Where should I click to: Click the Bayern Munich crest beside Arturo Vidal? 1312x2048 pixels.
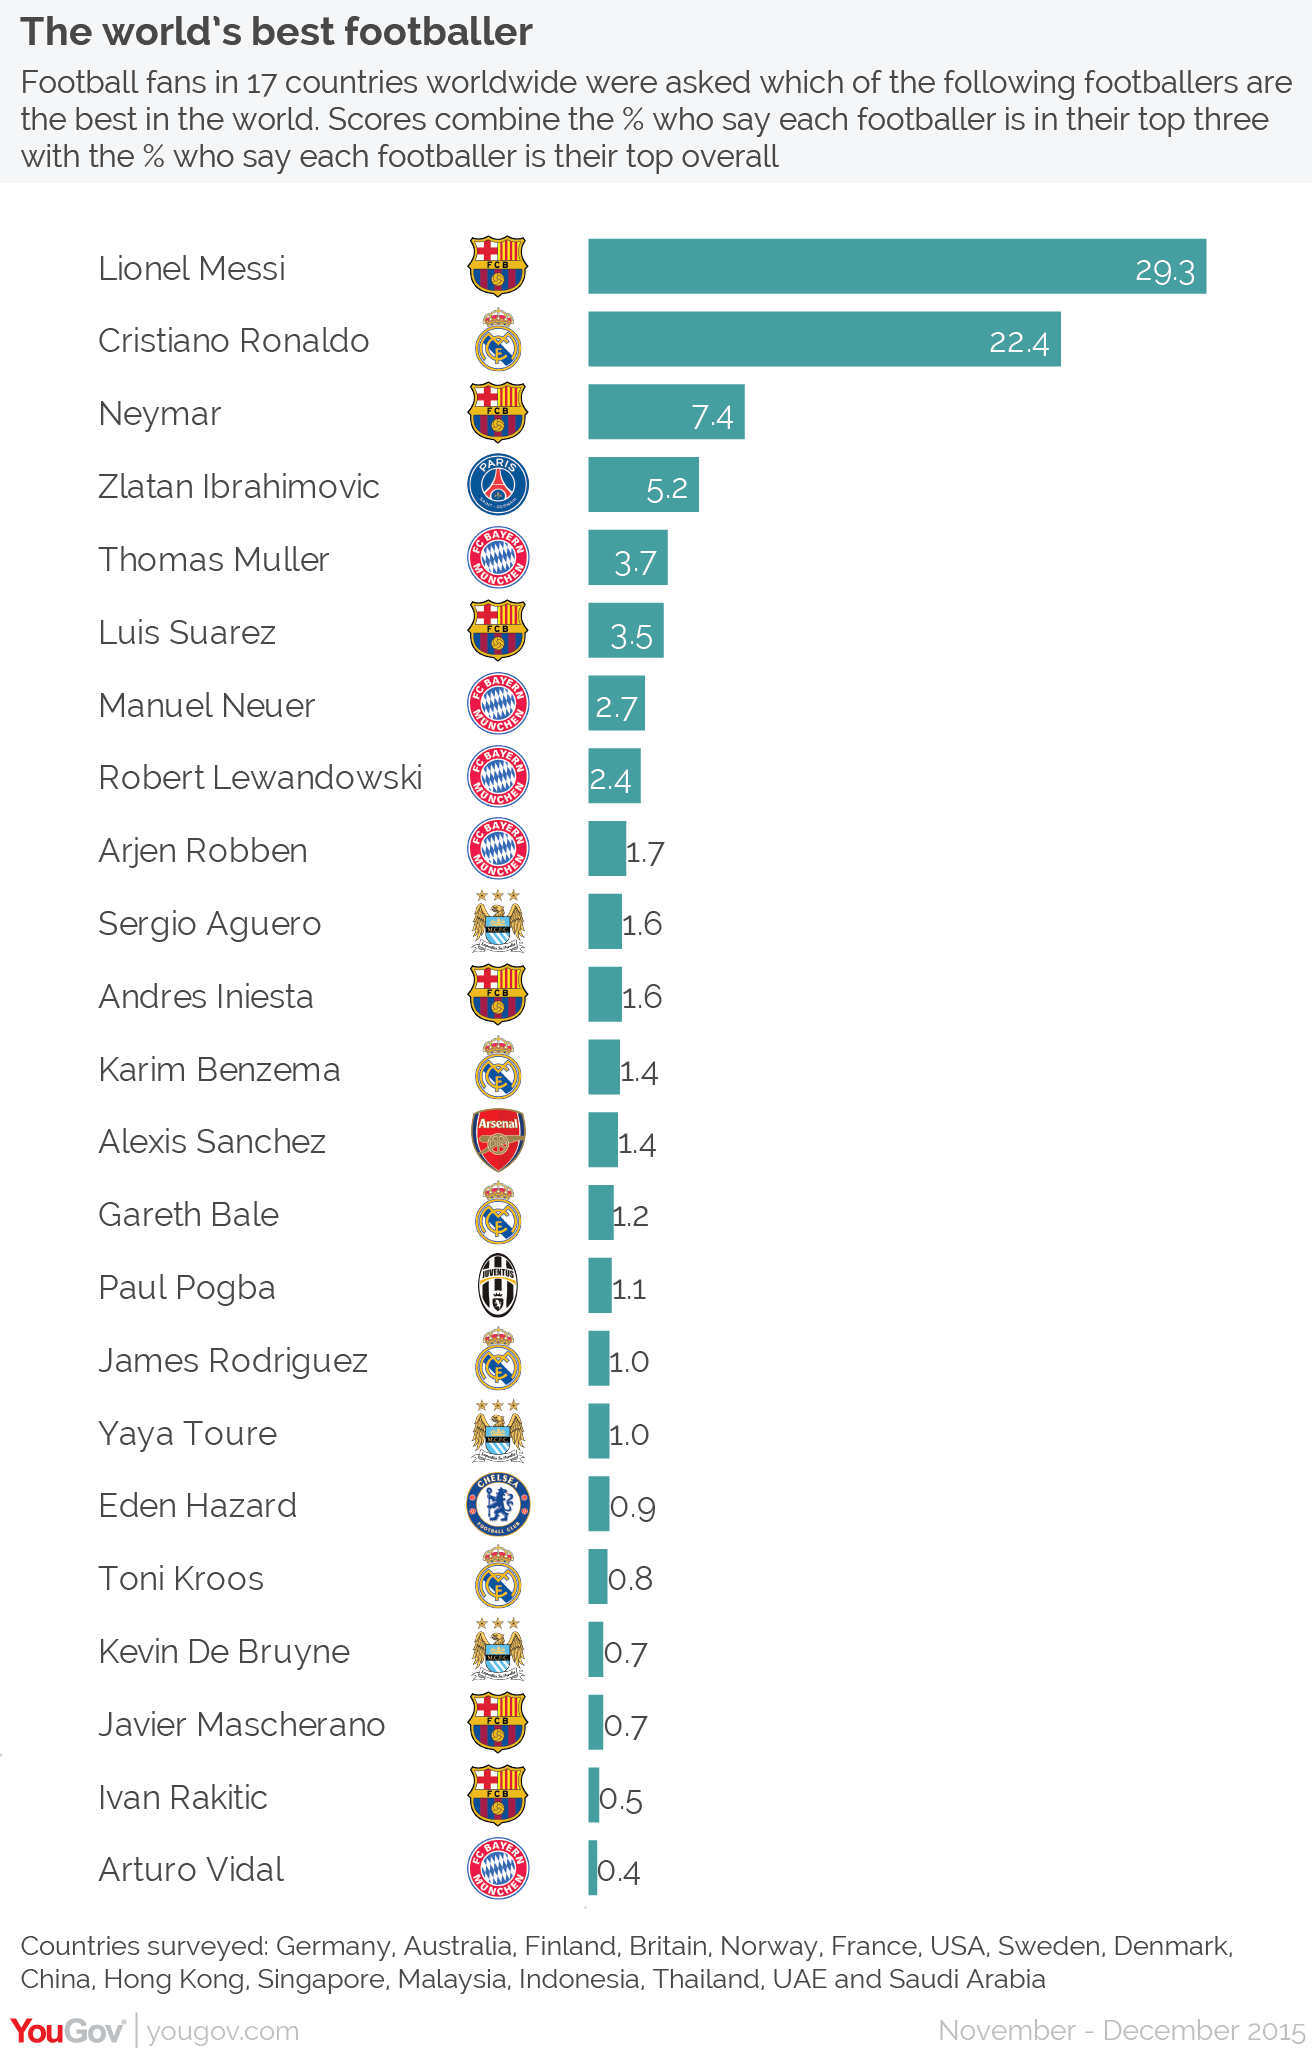tap(498, 1868)
